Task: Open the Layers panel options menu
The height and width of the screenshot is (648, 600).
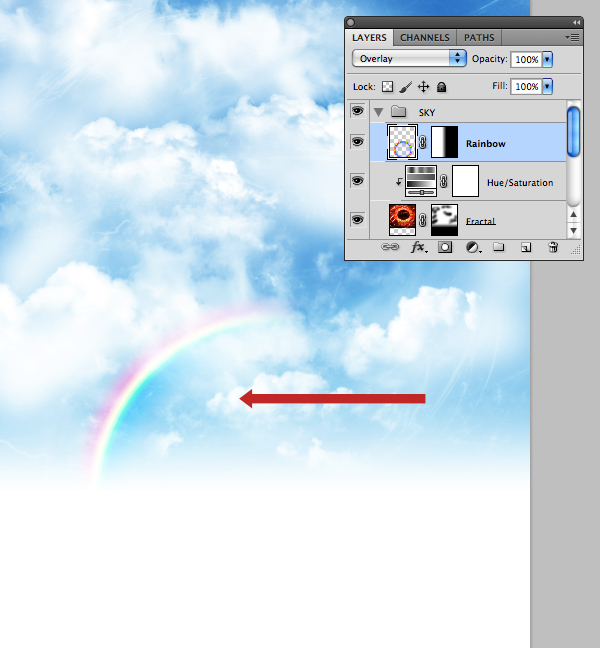Action: coord(572,38)
